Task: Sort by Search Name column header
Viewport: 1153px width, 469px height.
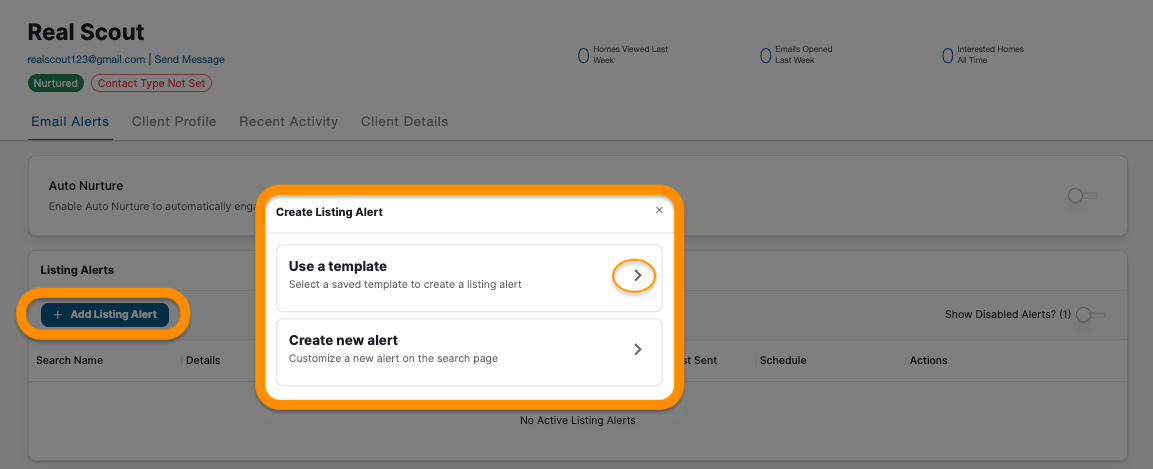Action: coord(70,360)
